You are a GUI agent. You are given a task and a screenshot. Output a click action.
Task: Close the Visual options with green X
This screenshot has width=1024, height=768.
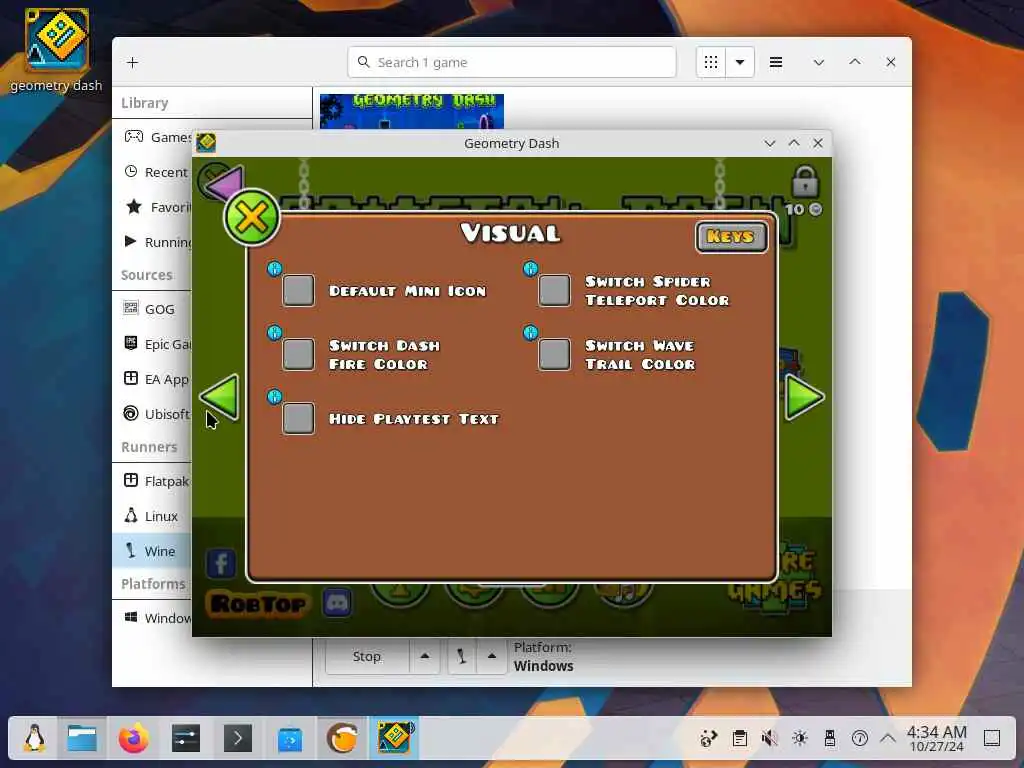[251, 217]
